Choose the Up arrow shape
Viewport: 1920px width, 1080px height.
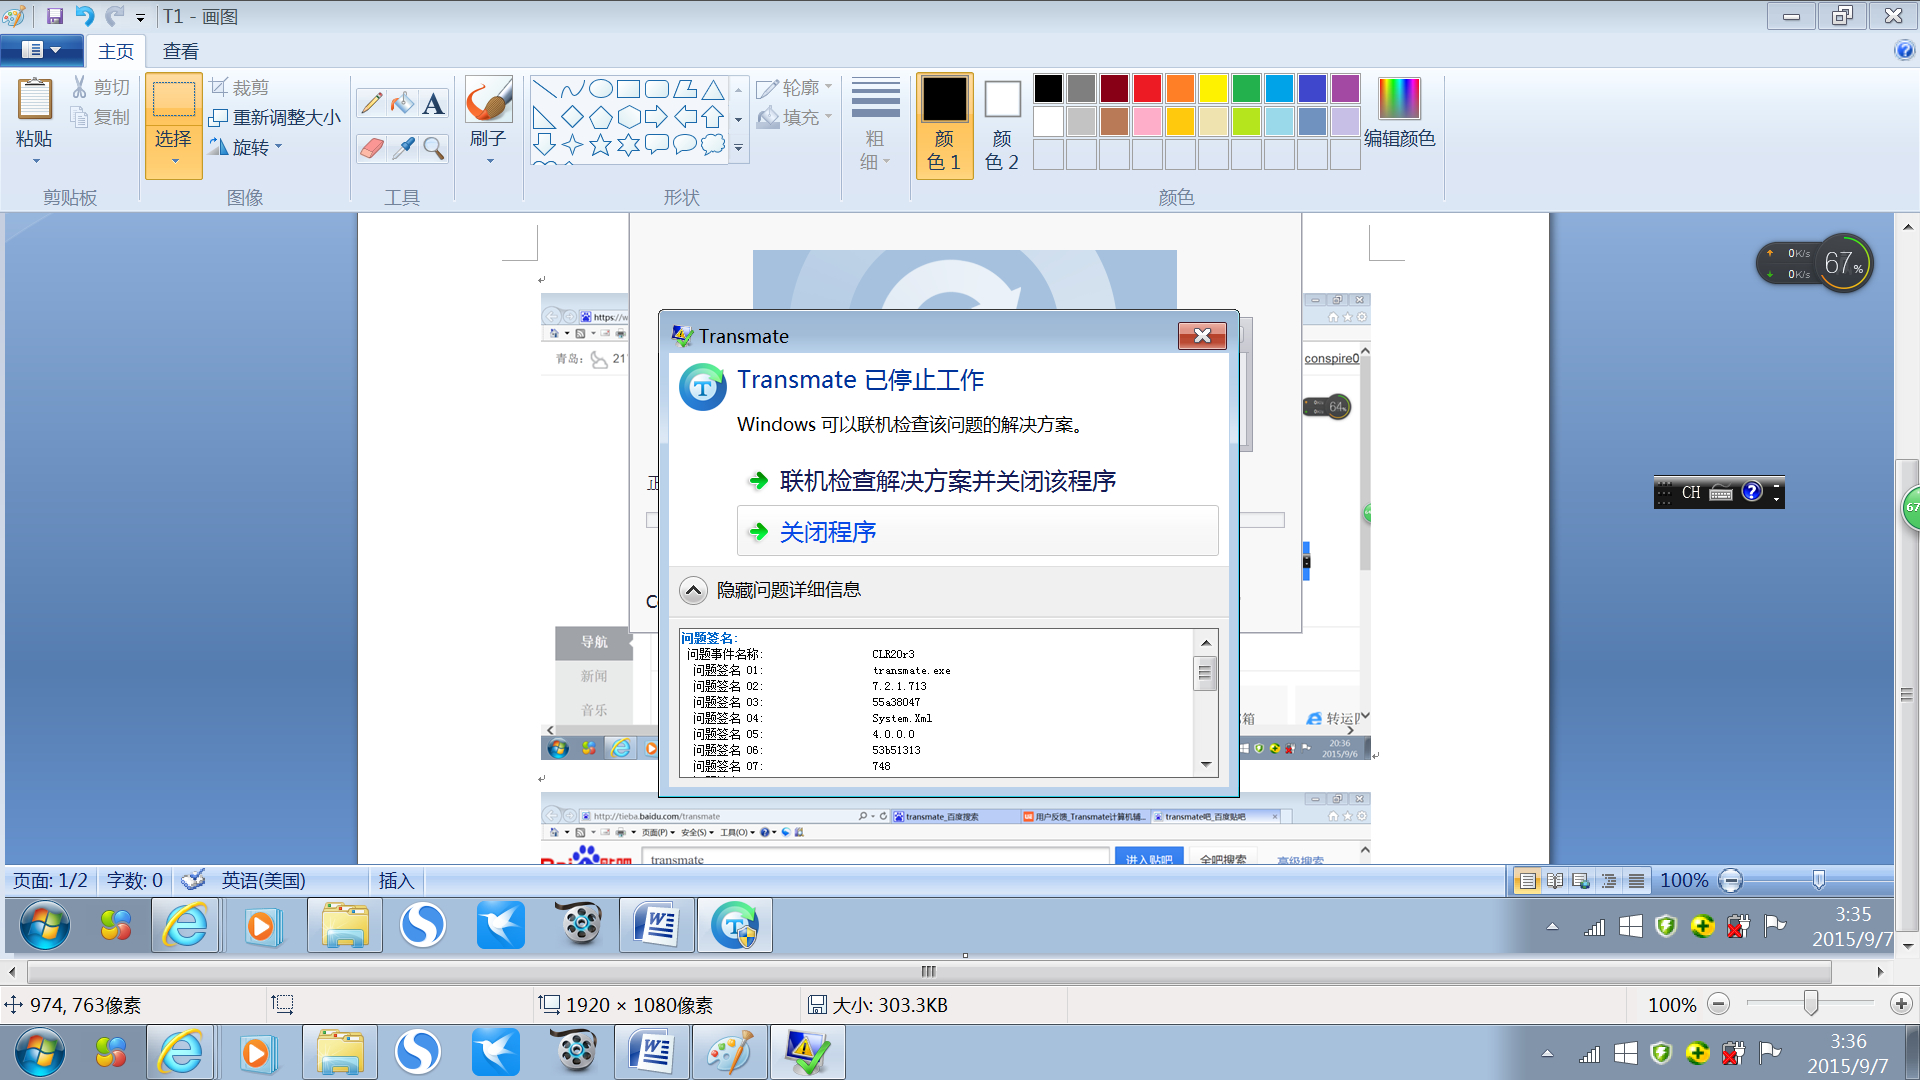[x=712, y=117]
